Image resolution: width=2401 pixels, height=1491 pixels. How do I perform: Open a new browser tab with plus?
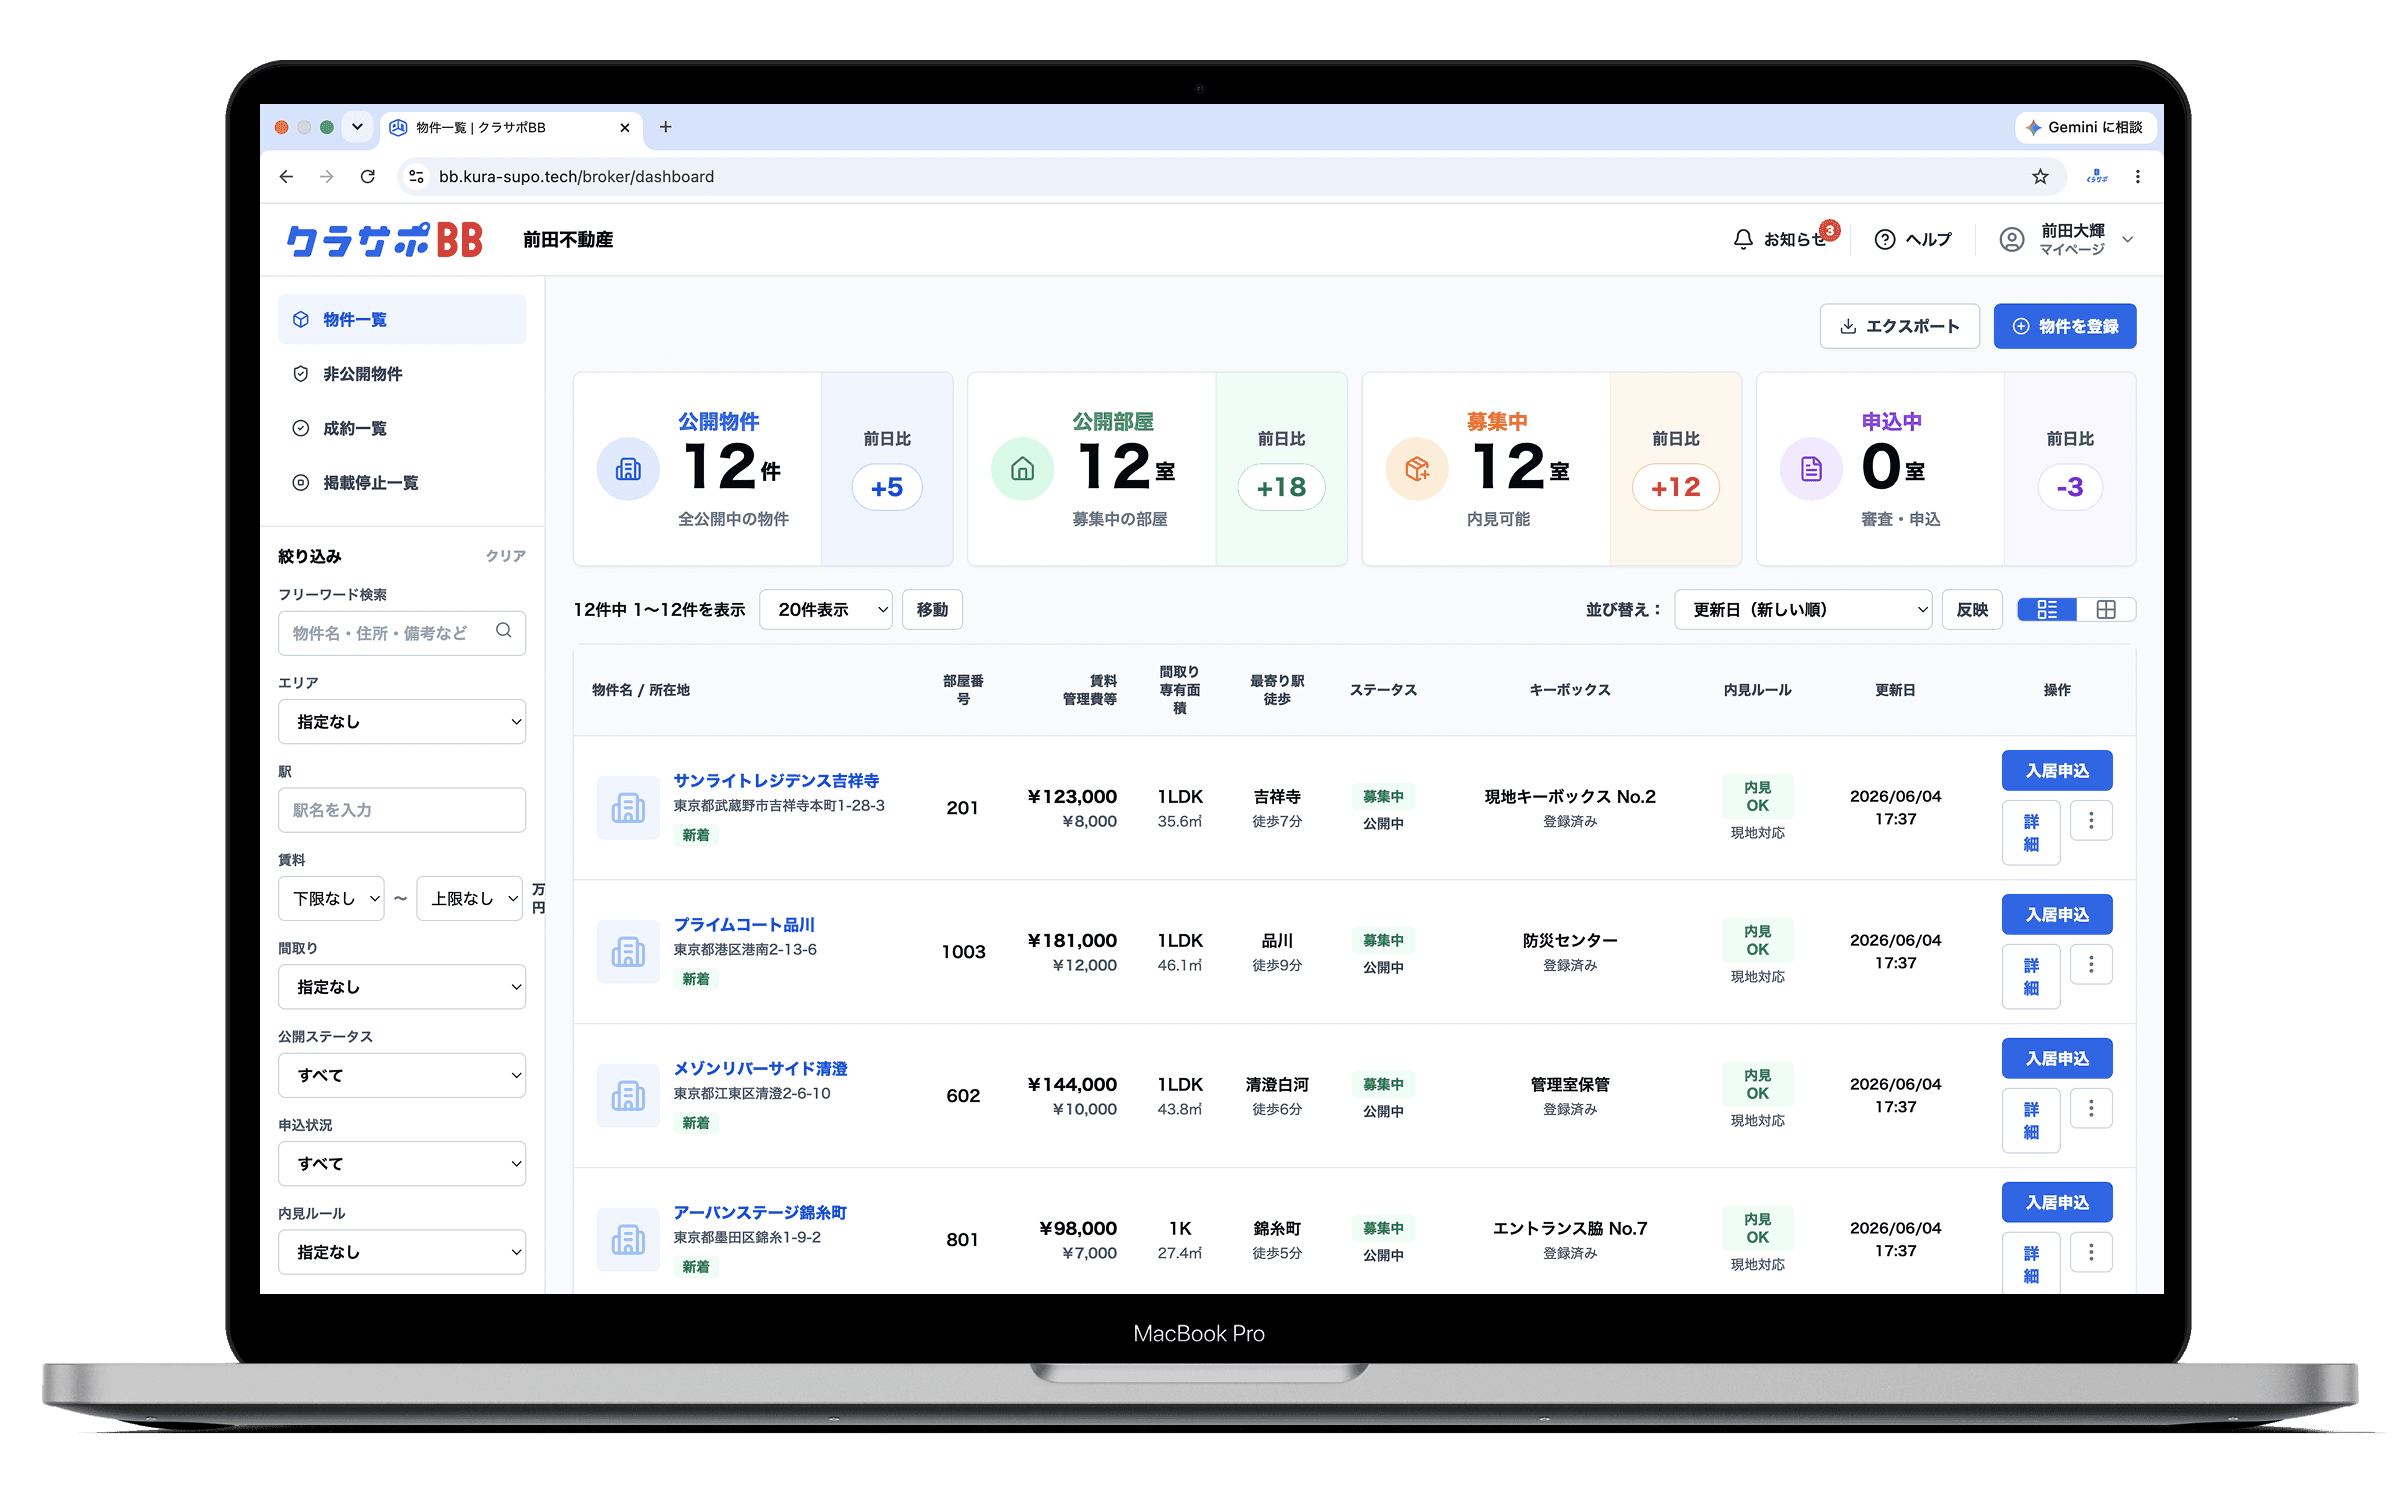(666, 127)
